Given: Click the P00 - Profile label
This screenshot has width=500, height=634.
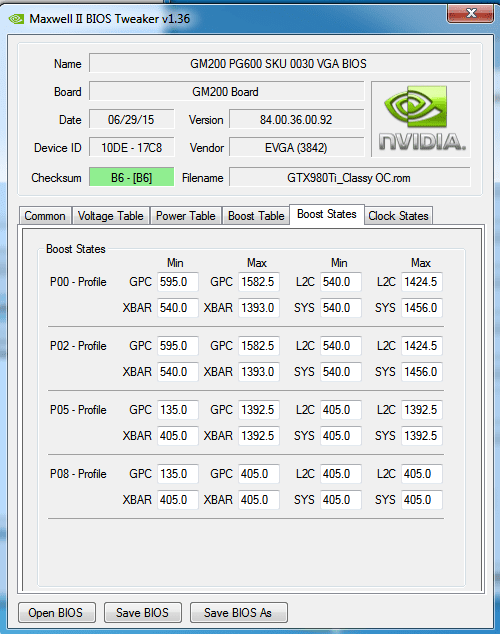Looking at the screenshot, I should coord(78,282).
